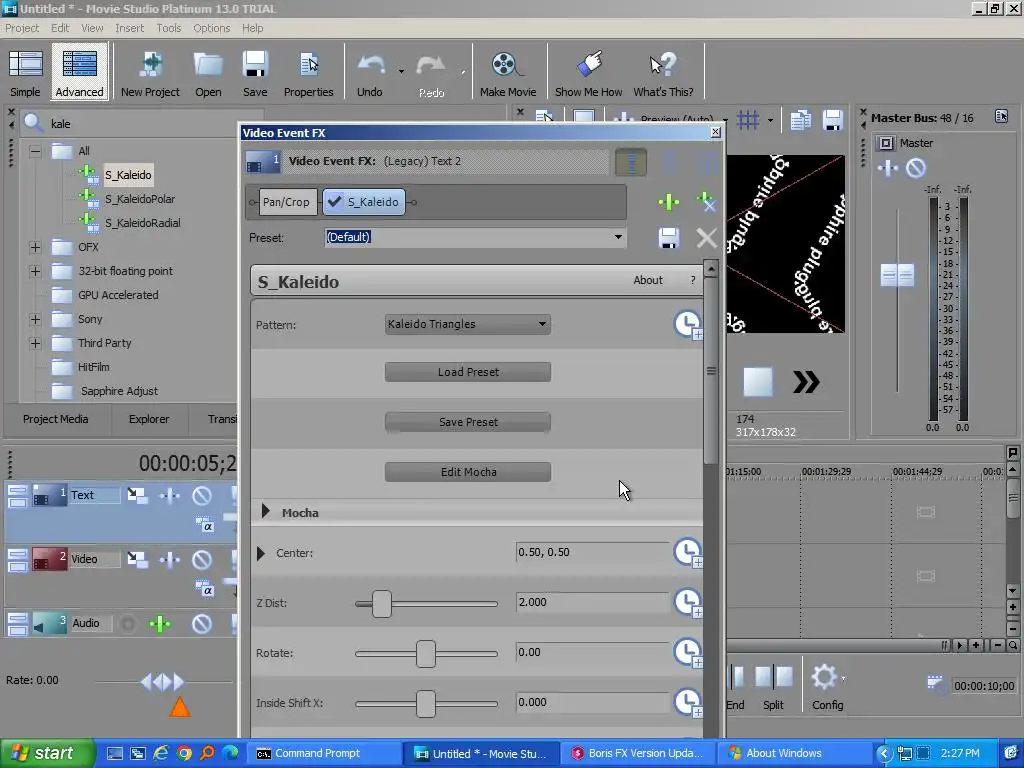Expand the Third Party folder
This screenshot has width=1024, height=768.
[x=35, y=344]
